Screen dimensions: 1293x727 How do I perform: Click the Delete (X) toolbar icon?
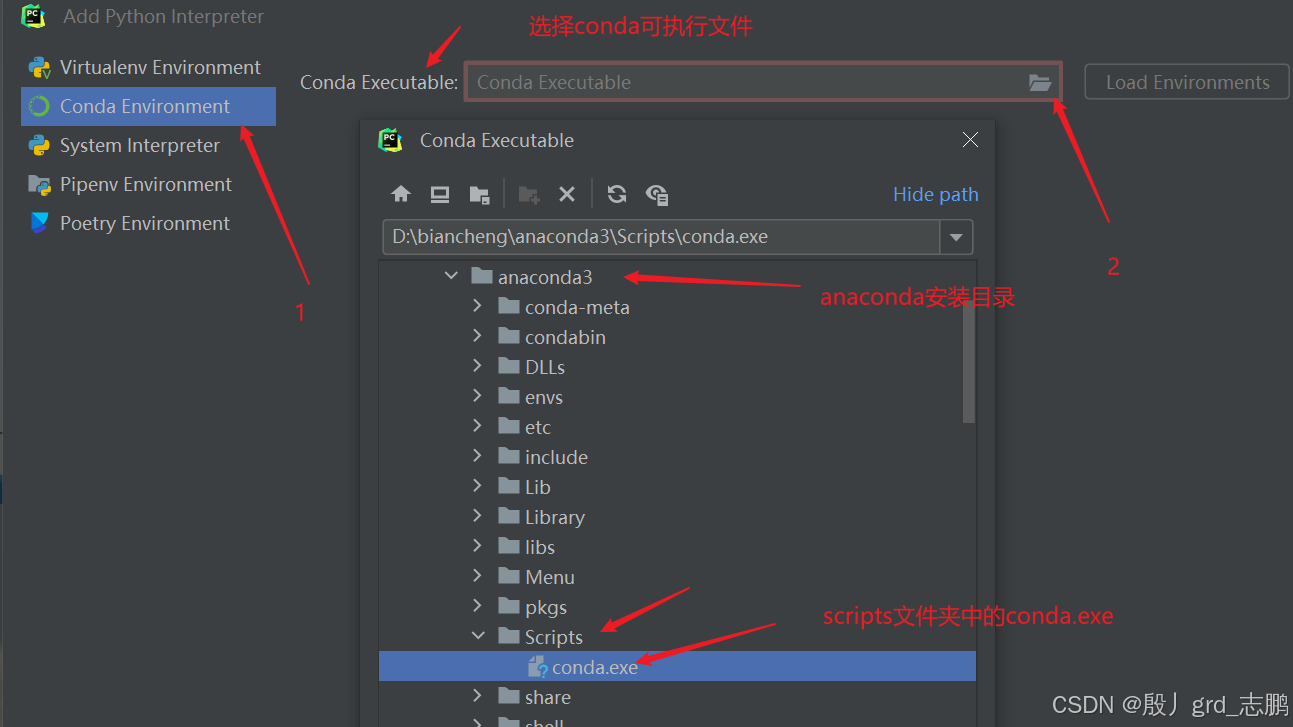pyautogui.click(x=567, y=194)
